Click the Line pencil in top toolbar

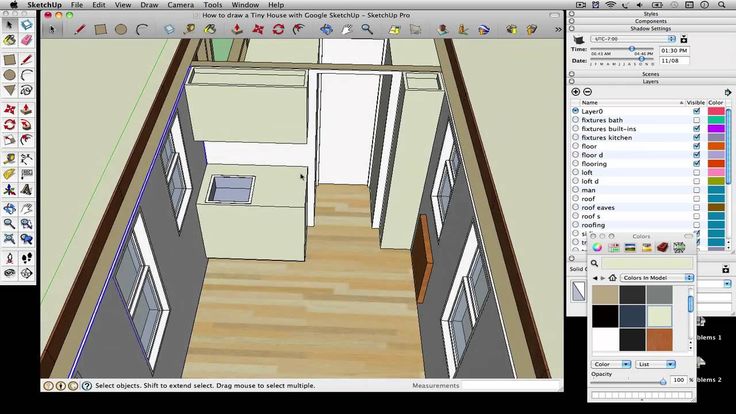coord(80,30)
